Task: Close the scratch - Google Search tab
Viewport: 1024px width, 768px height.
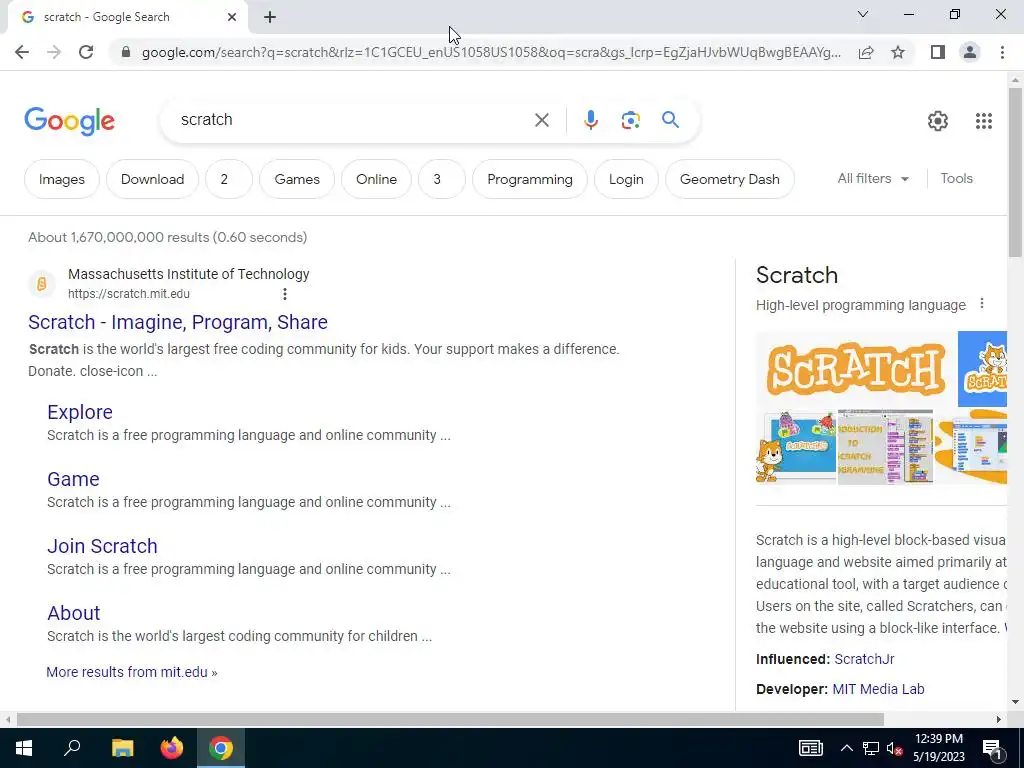Action: pyautogui.click(x=232, y=17)
